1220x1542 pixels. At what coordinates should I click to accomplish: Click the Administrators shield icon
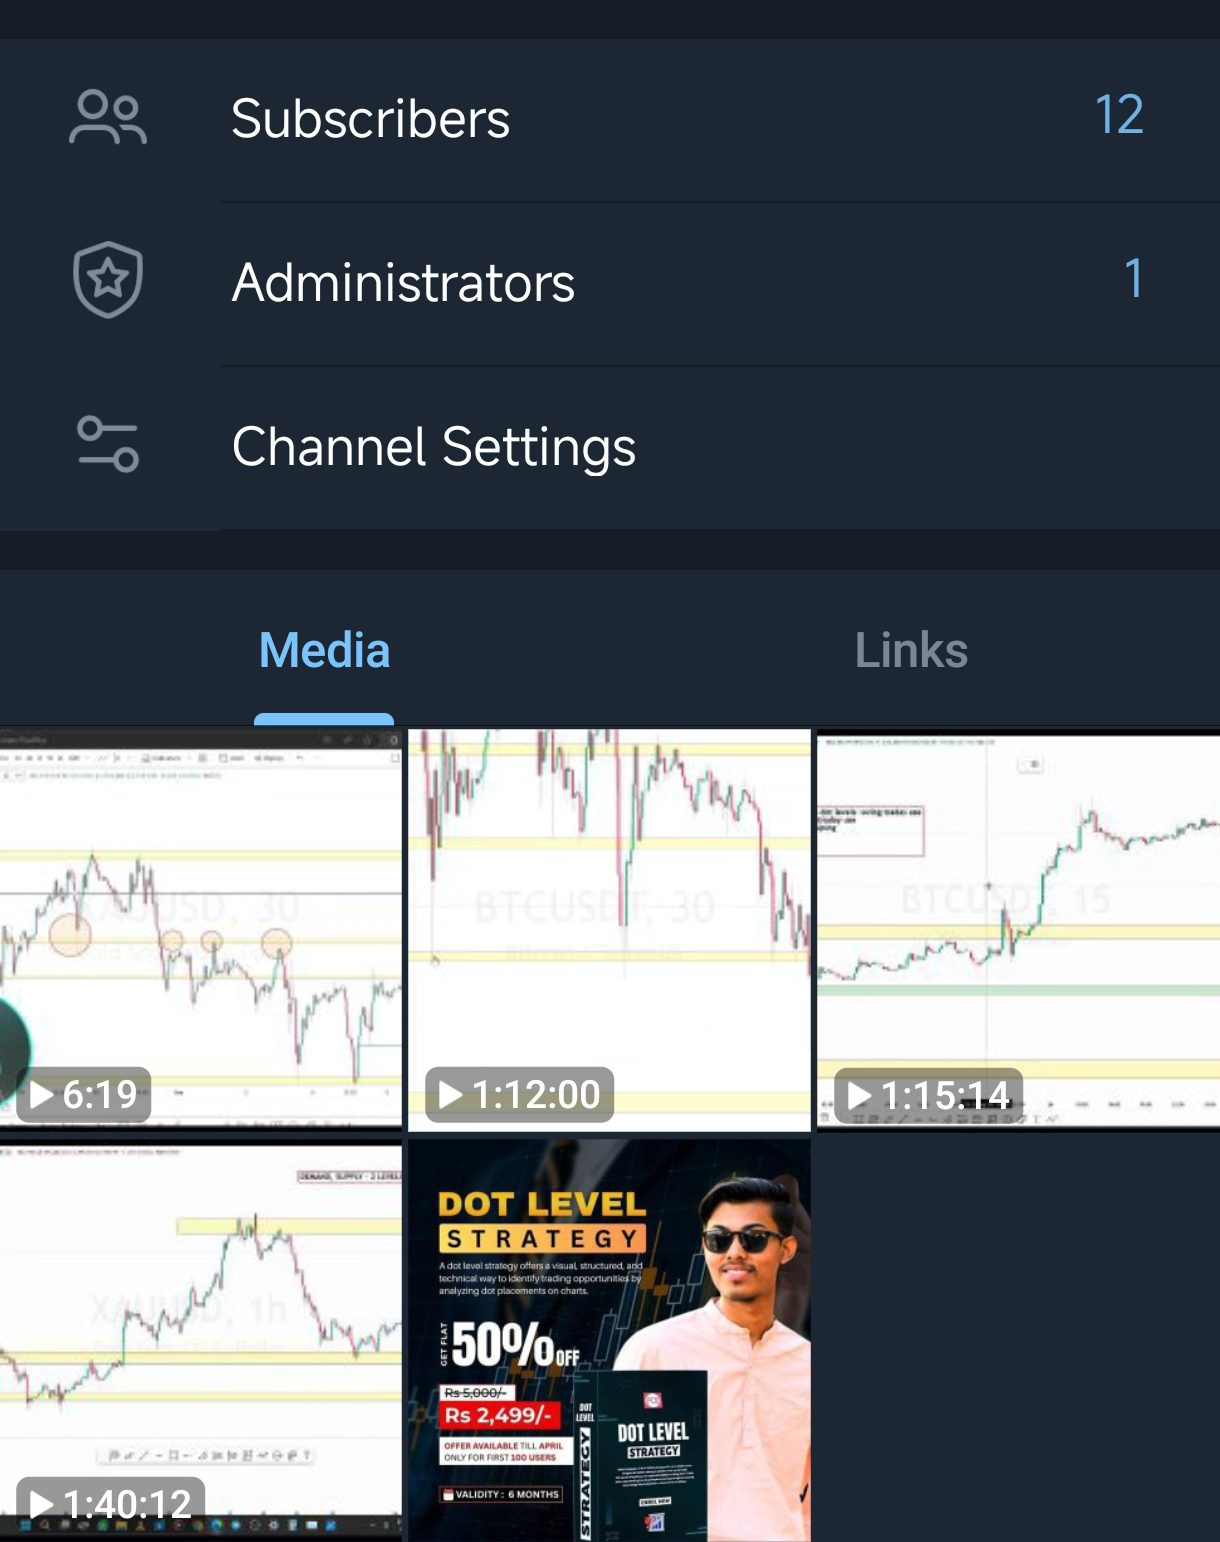[108, 281]
